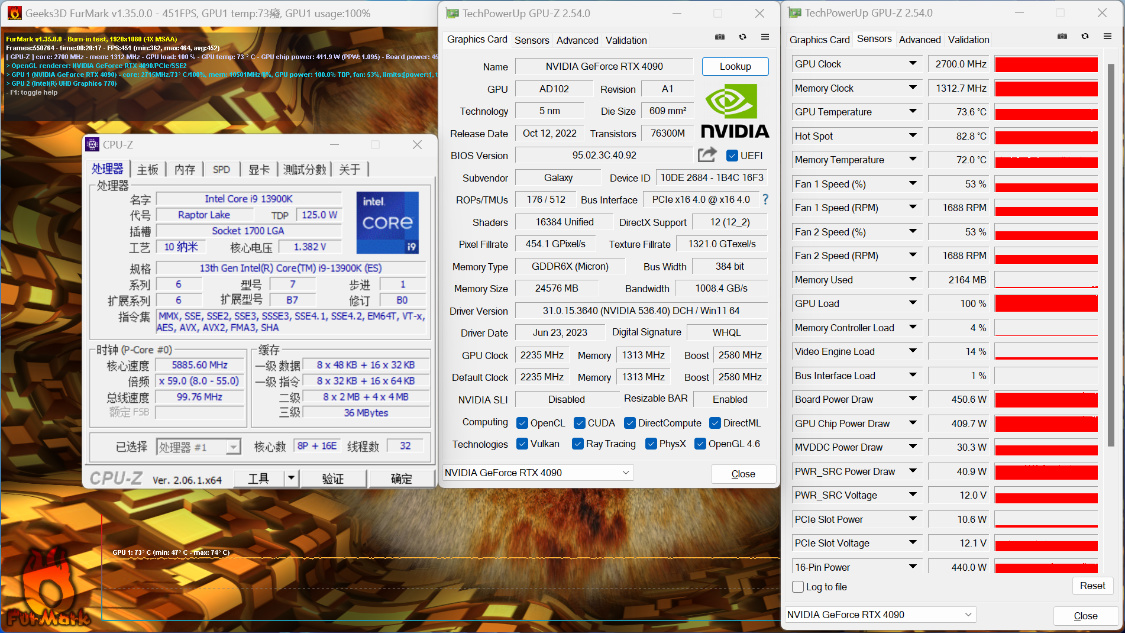Click the Video Engine Load sensor graph

[1046, 352]
